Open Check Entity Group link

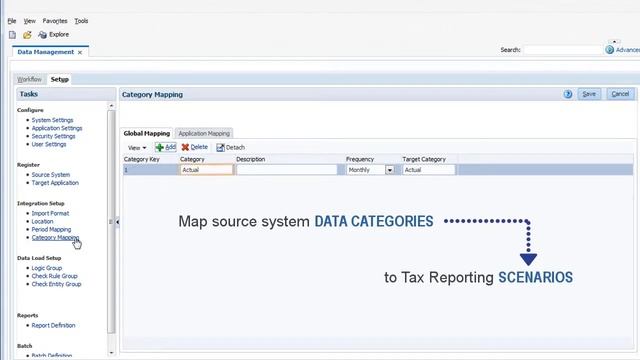coord(56,284)
